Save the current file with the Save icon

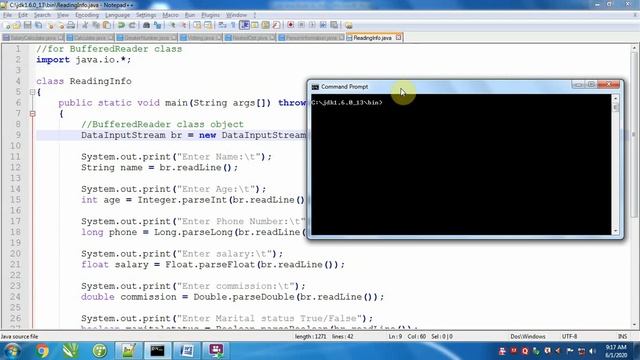(27, 25)
